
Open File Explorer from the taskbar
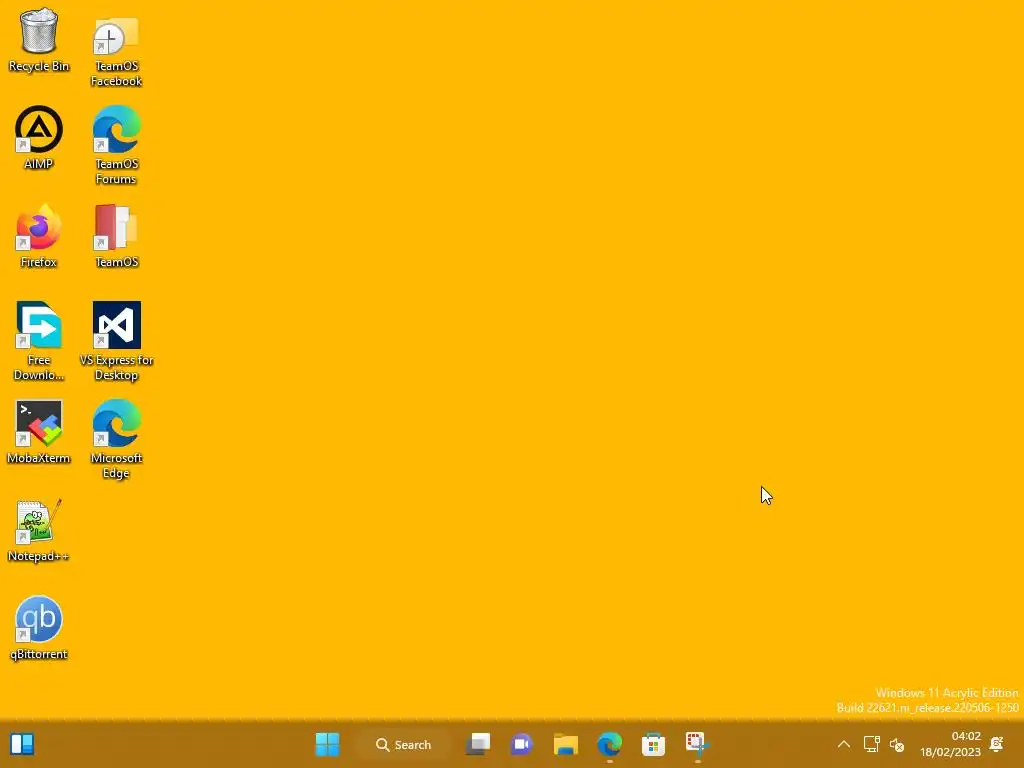(x=566, y=744)
